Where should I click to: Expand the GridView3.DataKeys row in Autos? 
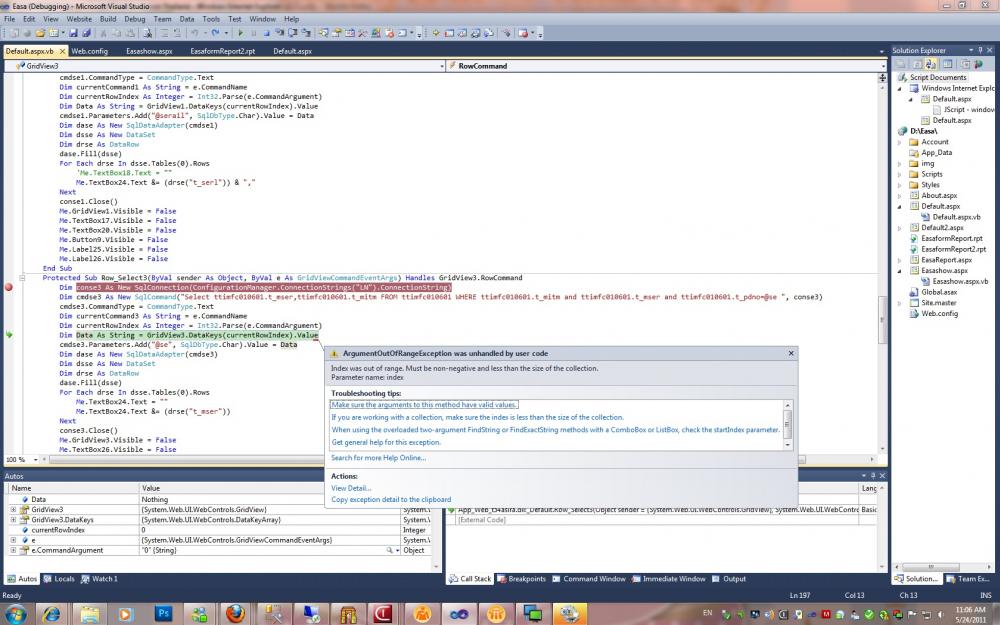point(13,520)
